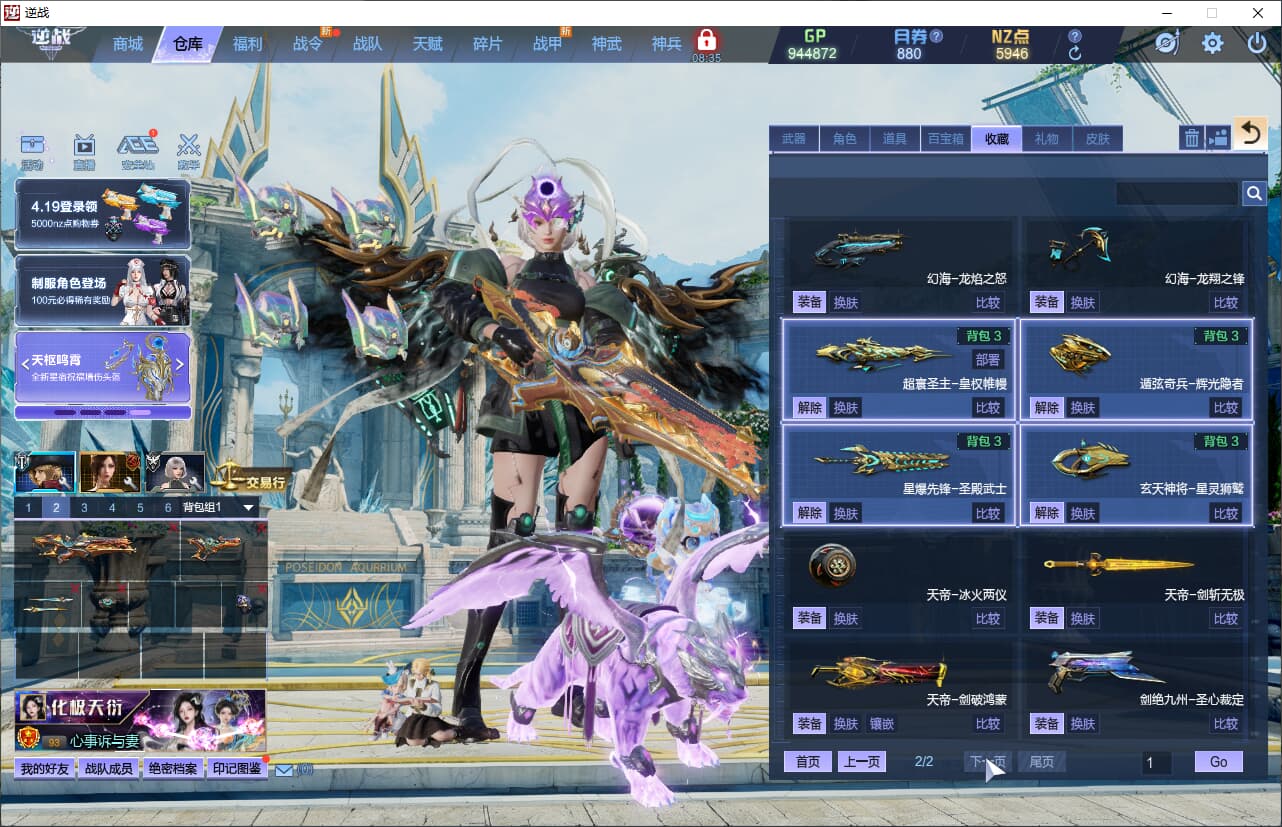
Task: Select the brown-haired character portrait
Action: point(110,472)
